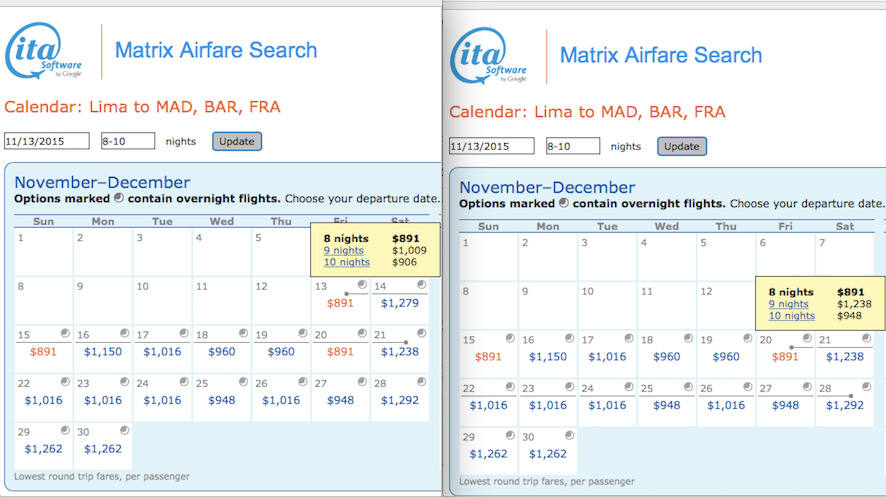Click overnight flight icon on November 13 cell
The image size is (886, 497).
coord(362,285)
